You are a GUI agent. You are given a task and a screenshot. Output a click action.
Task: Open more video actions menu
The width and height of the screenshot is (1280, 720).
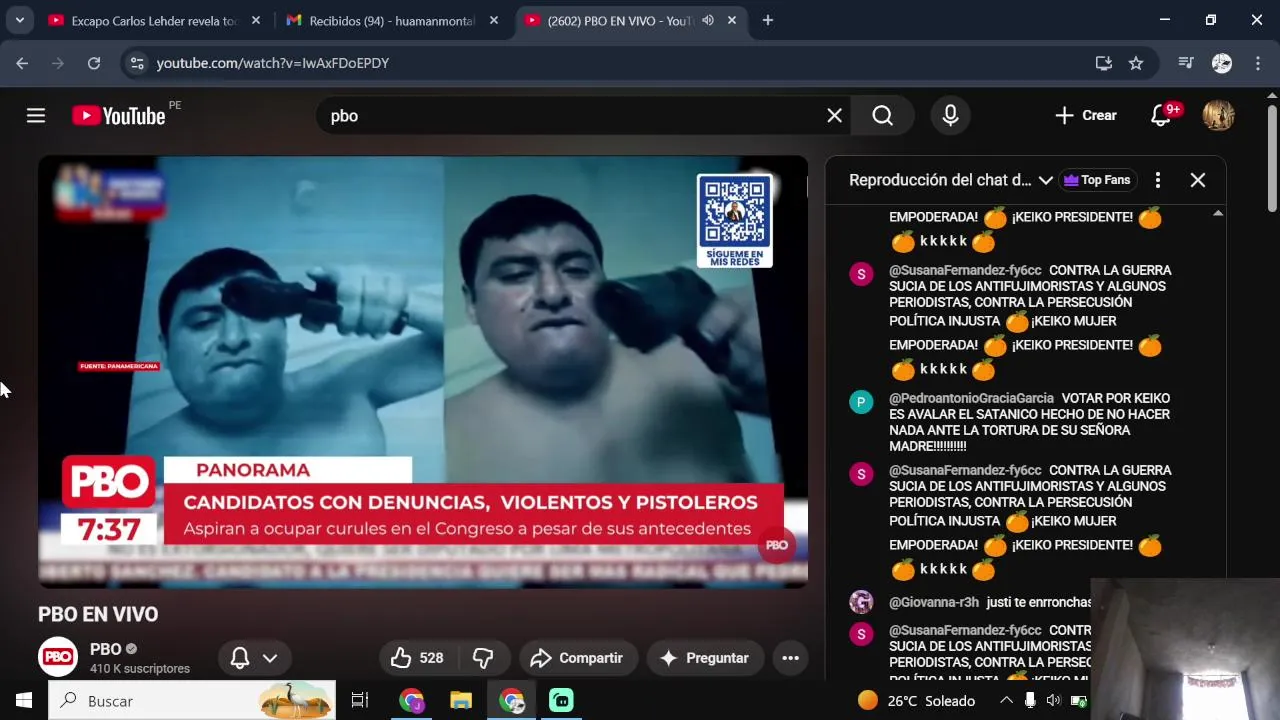pos(790,658)
